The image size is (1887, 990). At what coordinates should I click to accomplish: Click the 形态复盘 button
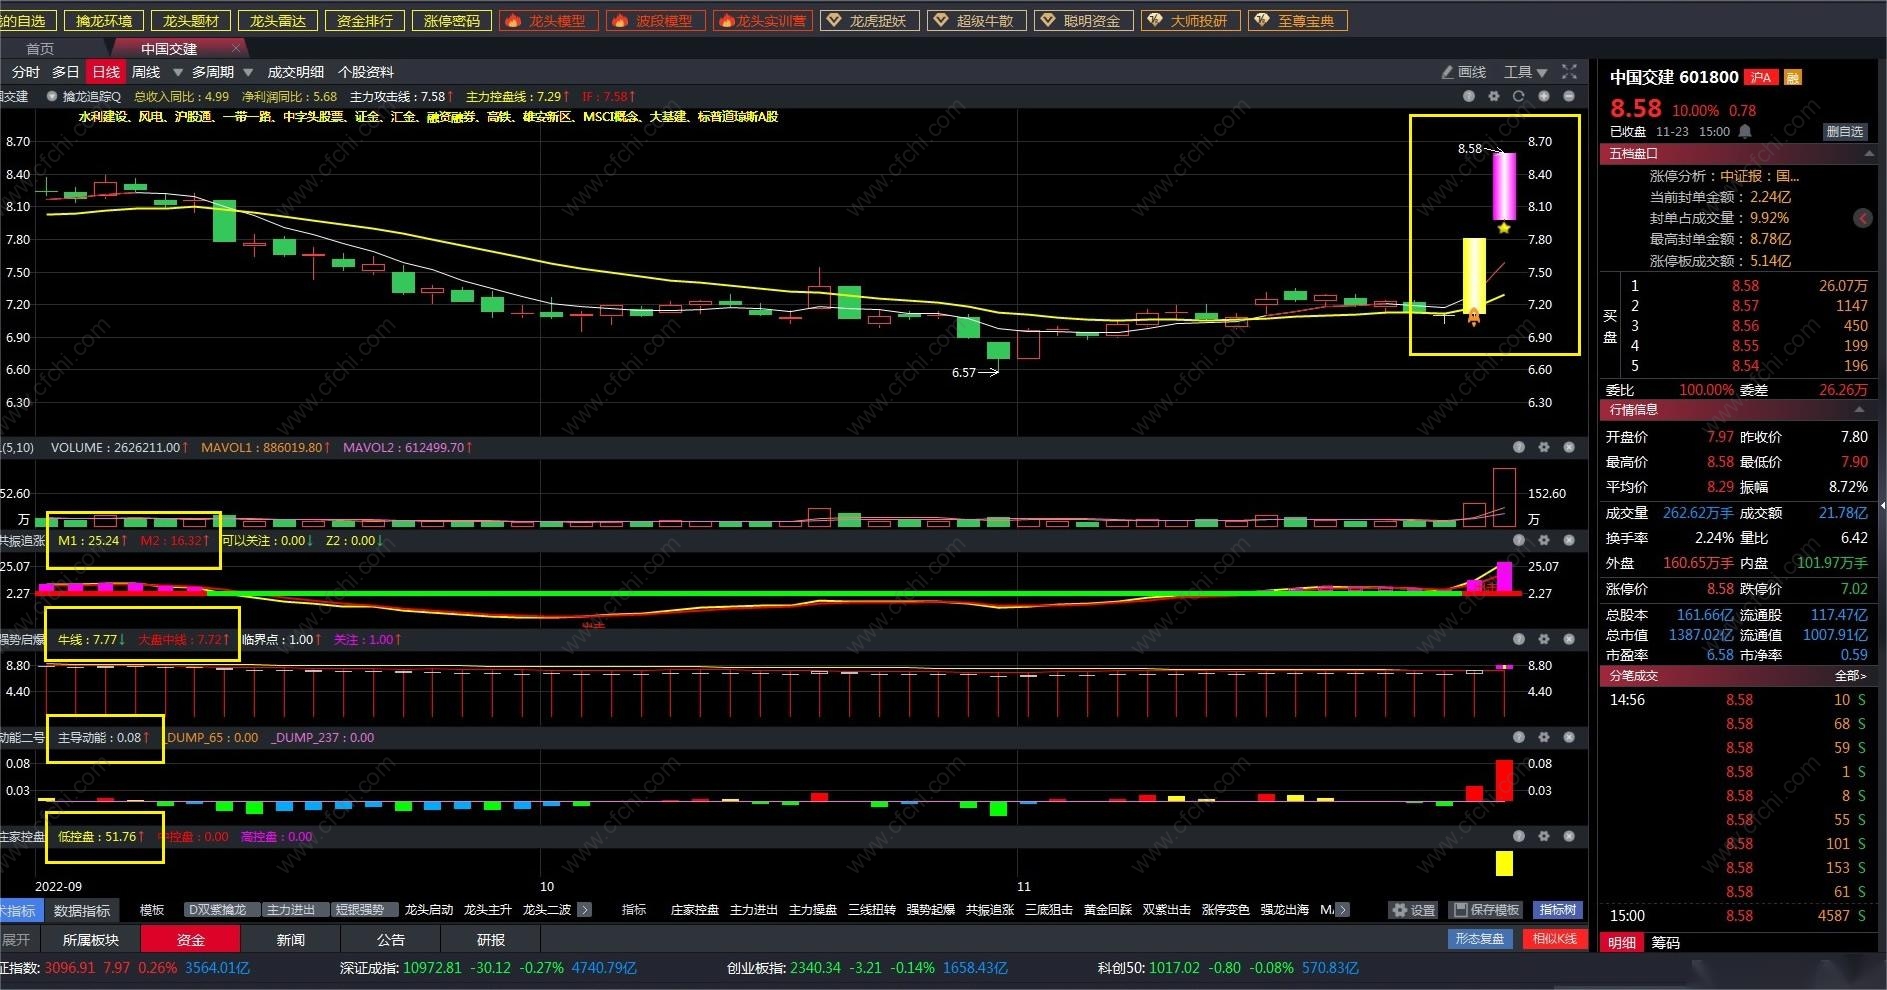coord(1480,939)
